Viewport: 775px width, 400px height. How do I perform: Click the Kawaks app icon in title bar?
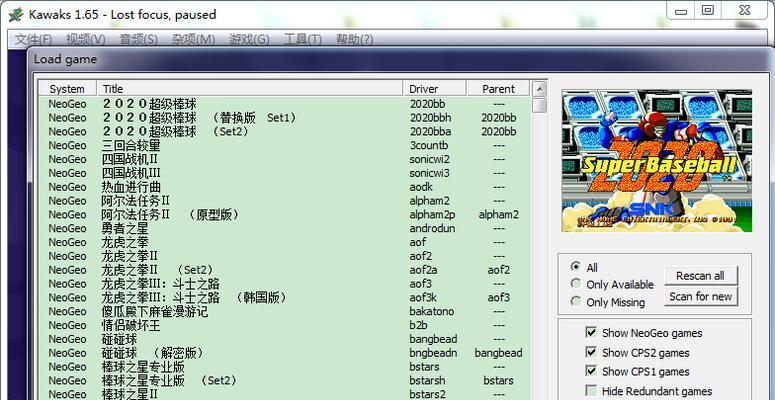click(16, 15)
